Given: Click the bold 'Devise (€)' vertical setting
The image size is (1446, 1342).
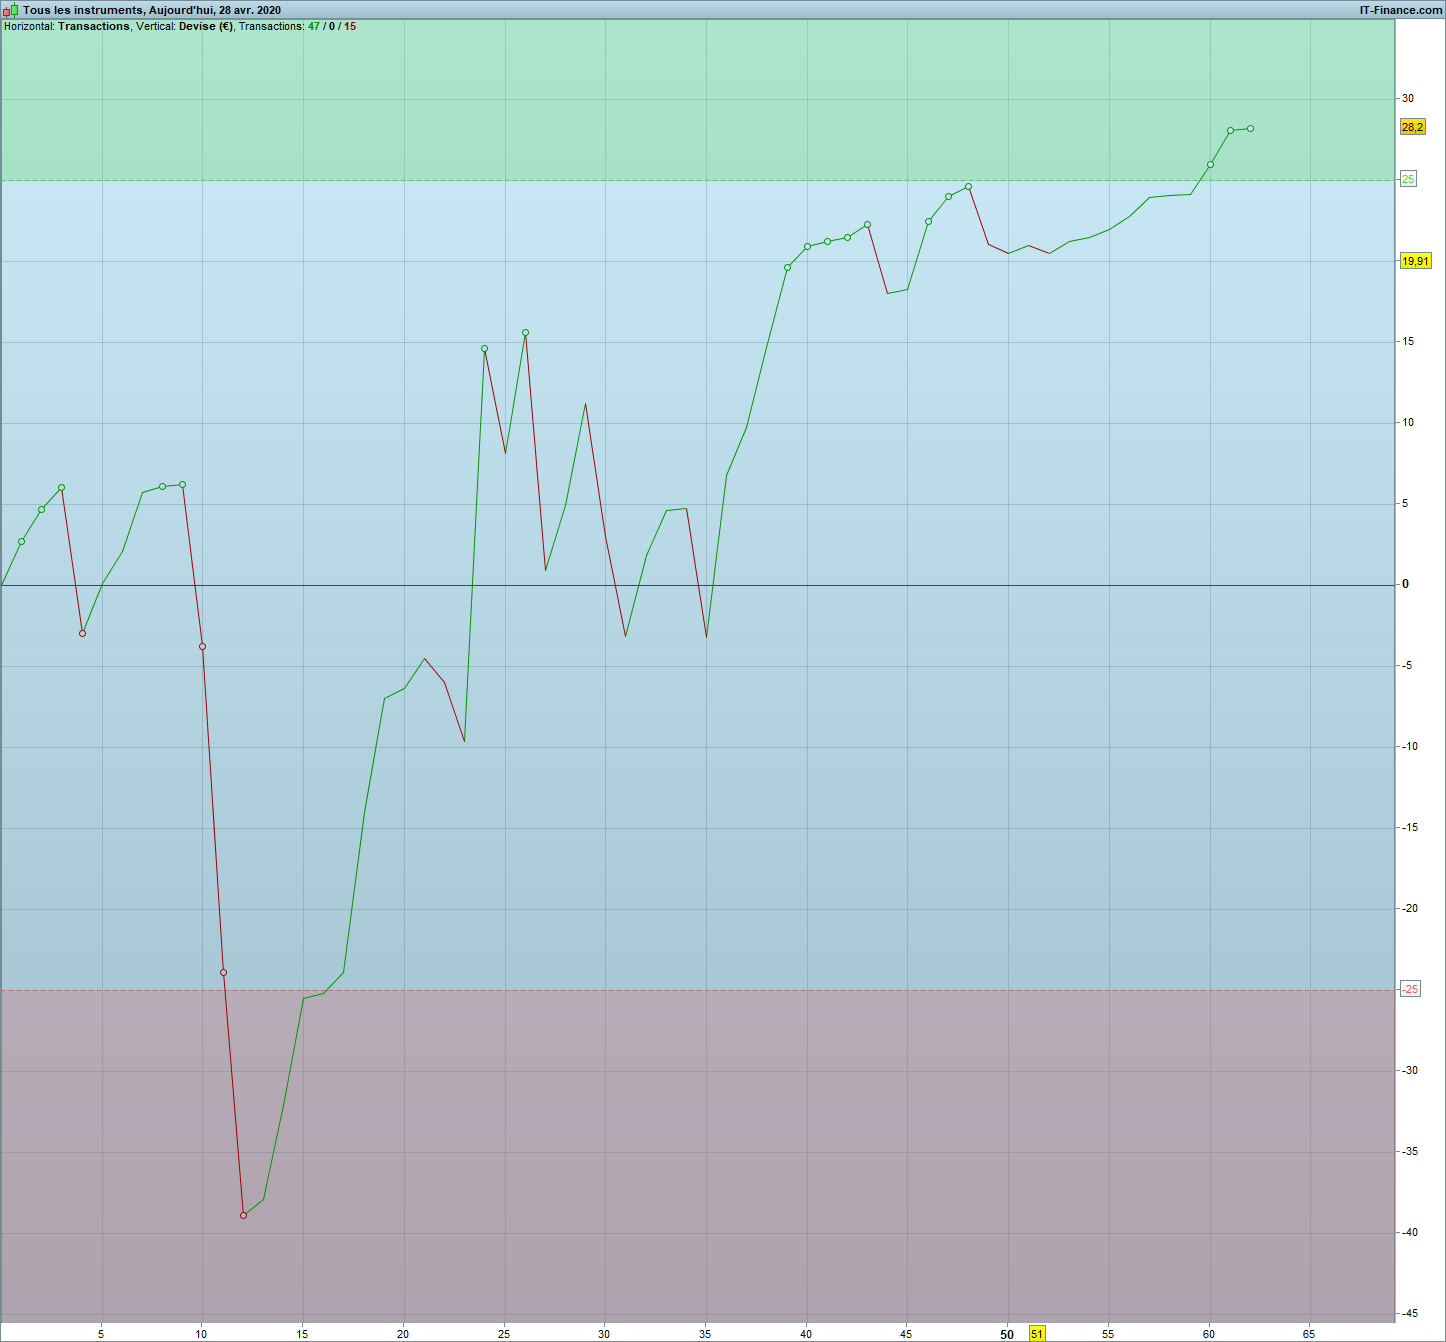Looking at the screenshot, I should 206,26.
